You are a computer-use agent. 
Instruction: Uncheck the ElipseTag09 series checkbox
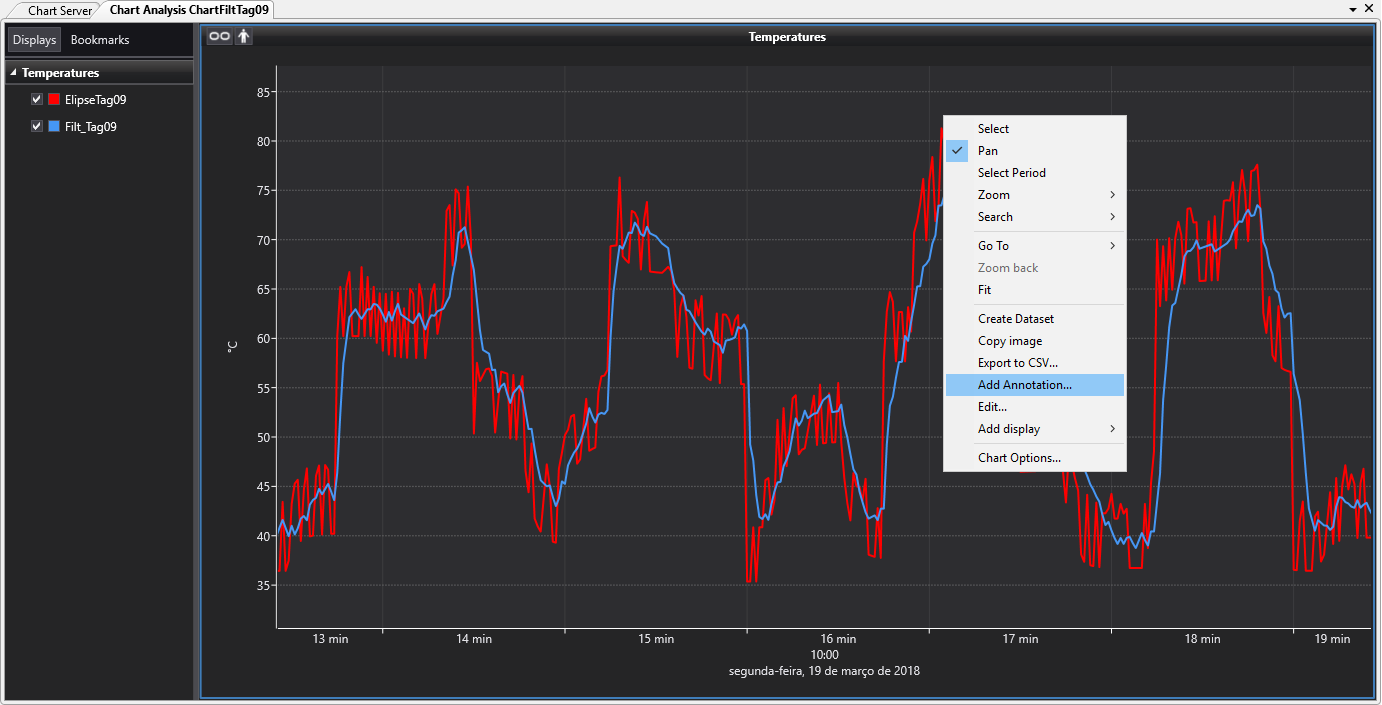pyautogui.click(x=37, y=100)
